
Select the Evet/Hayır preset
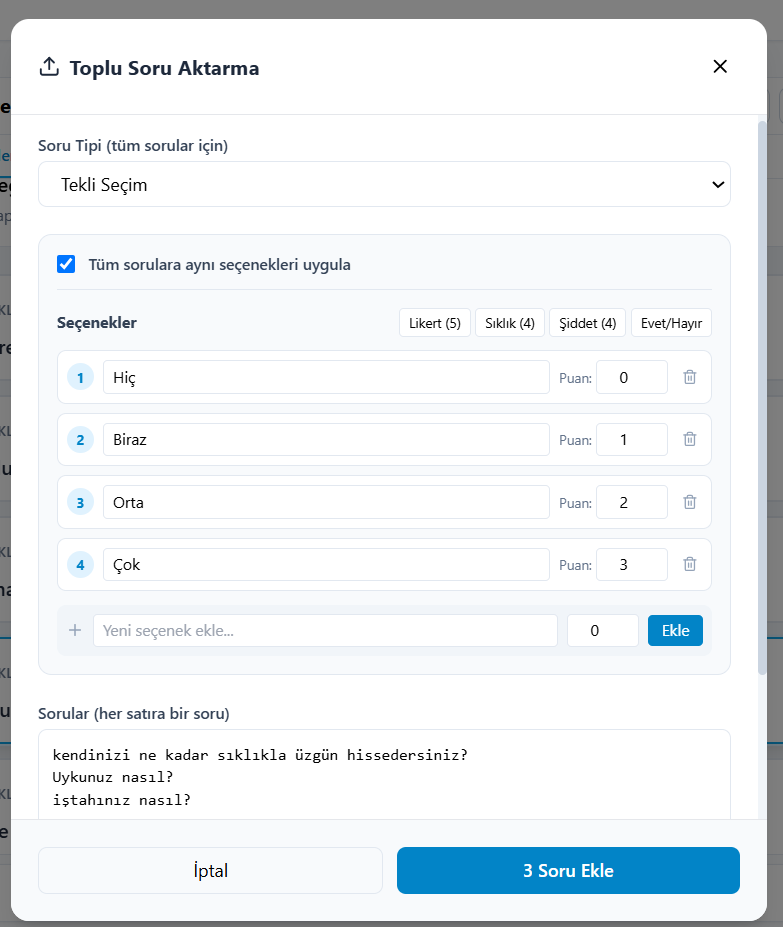(671, 323)
